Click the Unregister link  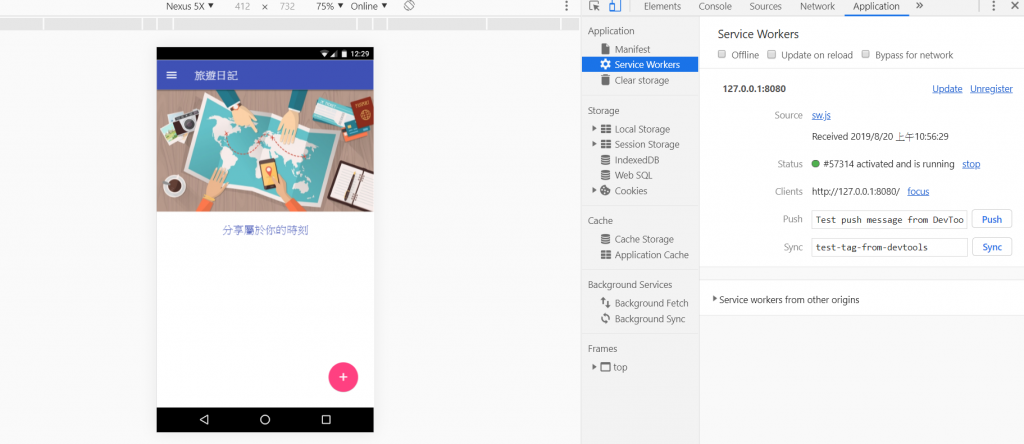(x=991, y=89)
